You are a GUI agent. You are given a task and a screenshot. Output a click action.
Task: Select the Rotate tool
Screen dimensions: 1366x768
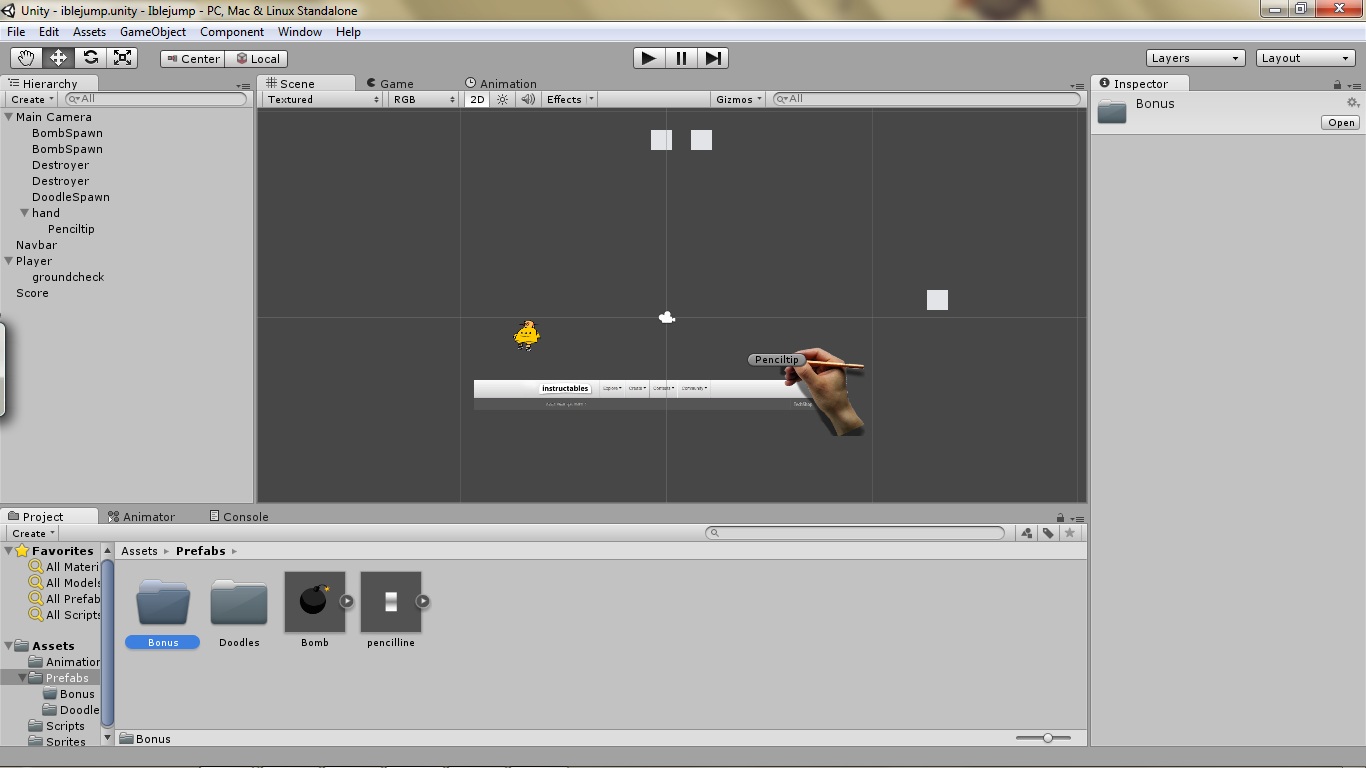click(90, 58)
